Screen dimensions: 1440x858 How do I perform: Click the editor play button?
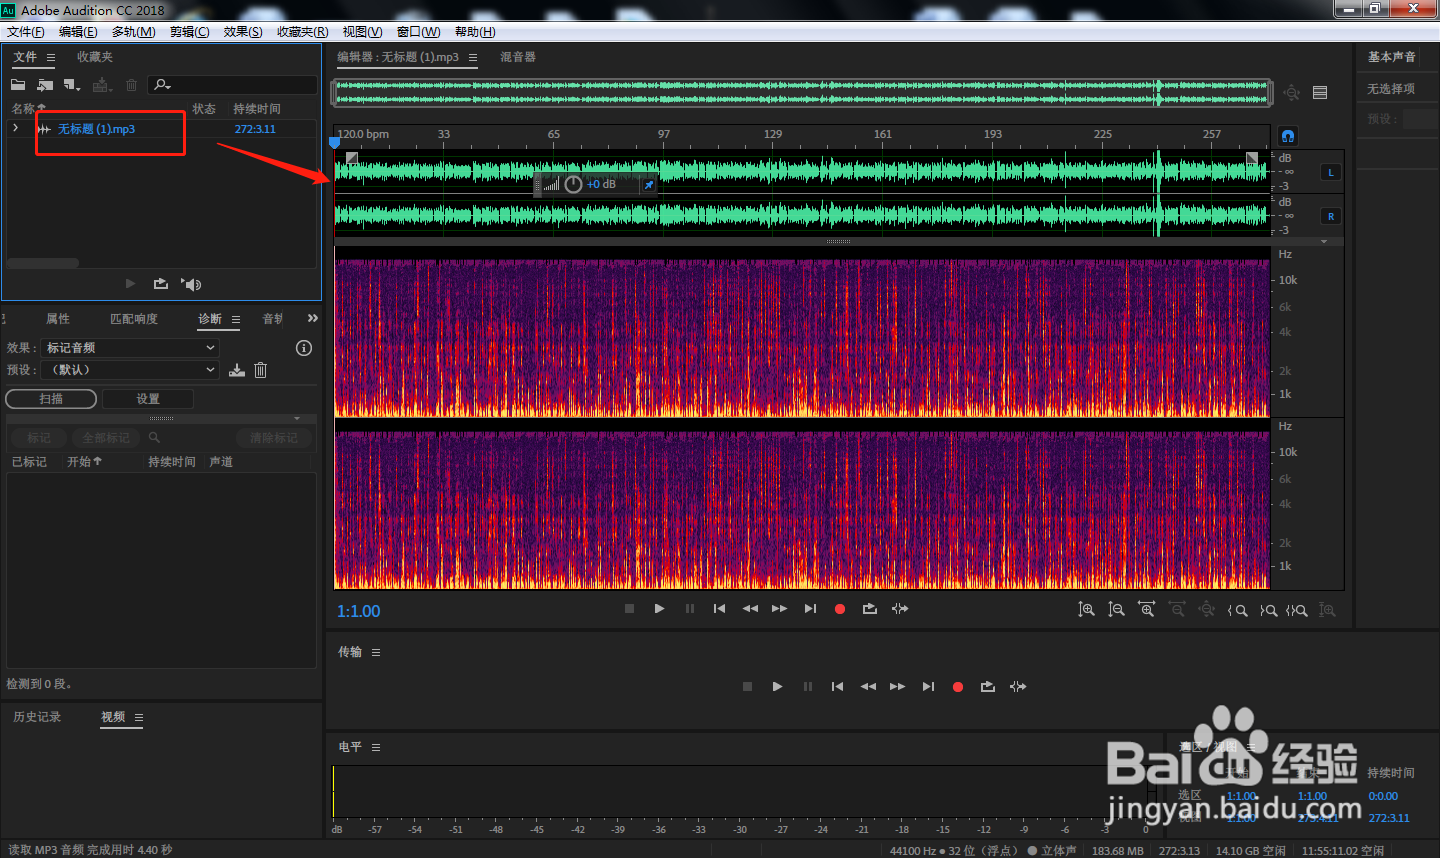tap(659, 609)
